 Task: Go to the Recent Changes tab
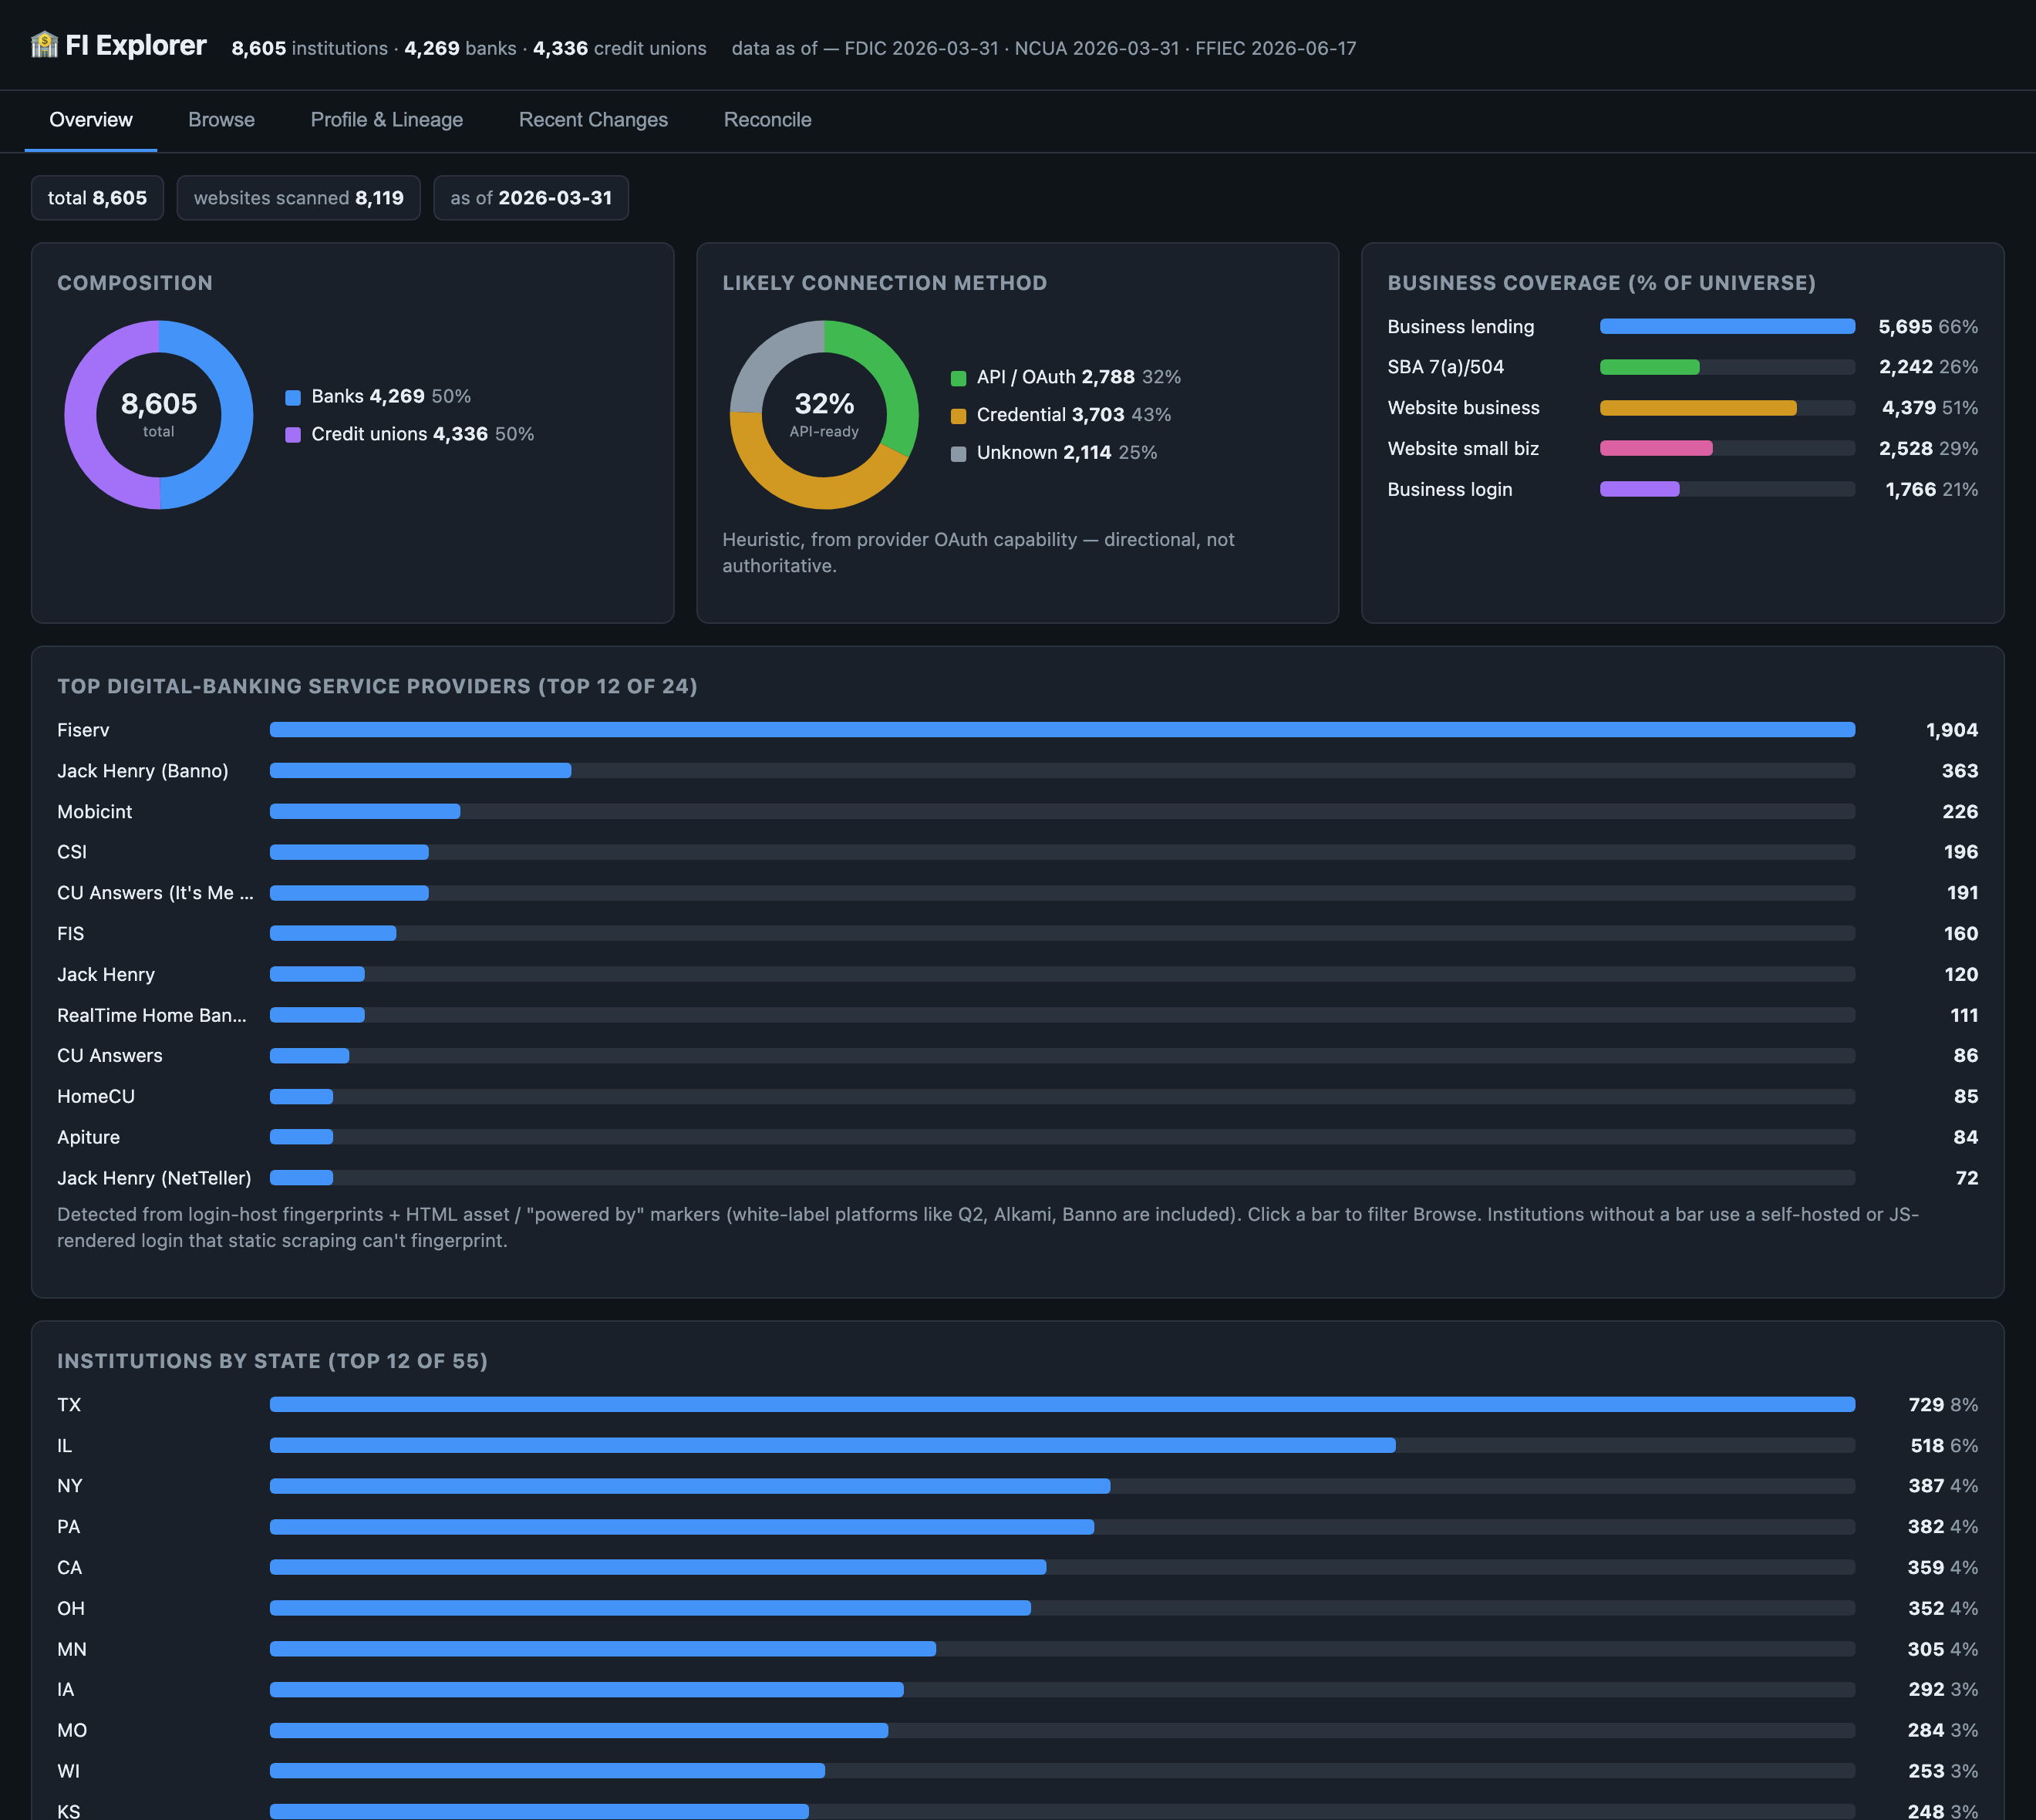(593, 120)
